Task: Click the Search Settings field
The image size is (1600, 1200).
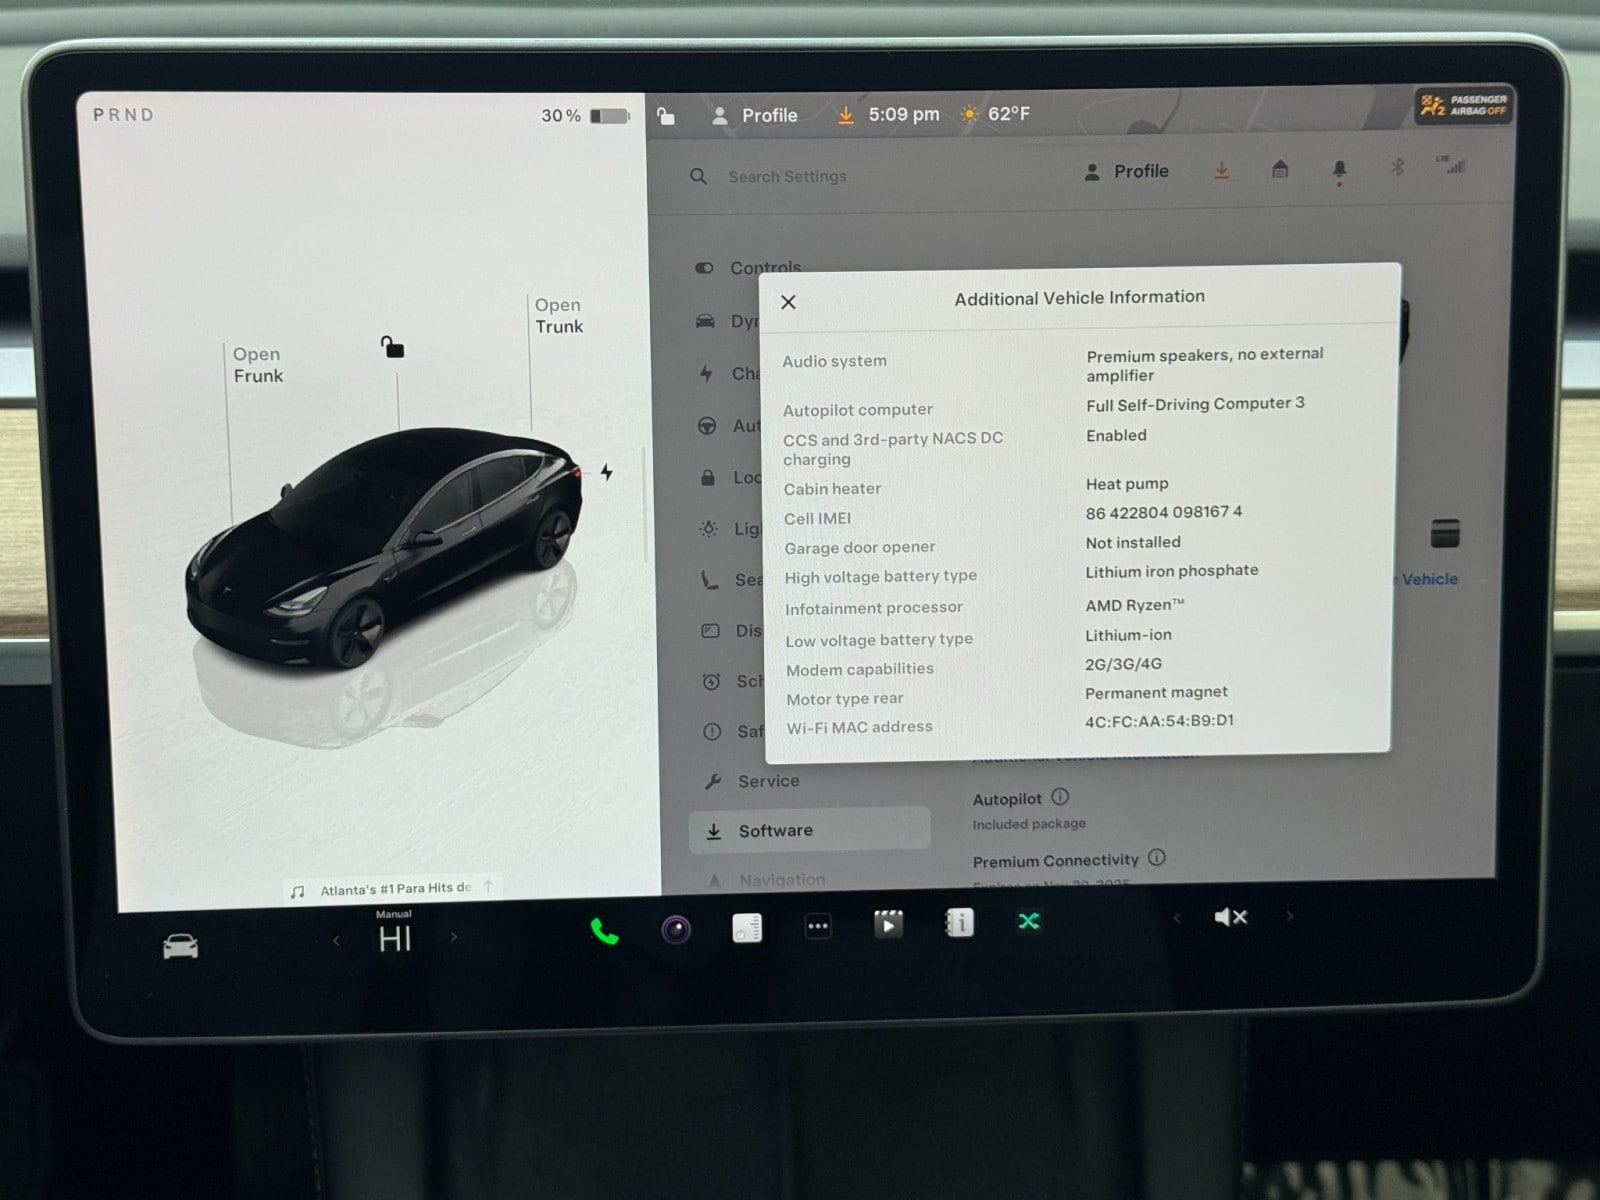Action: tap(787, 177)
